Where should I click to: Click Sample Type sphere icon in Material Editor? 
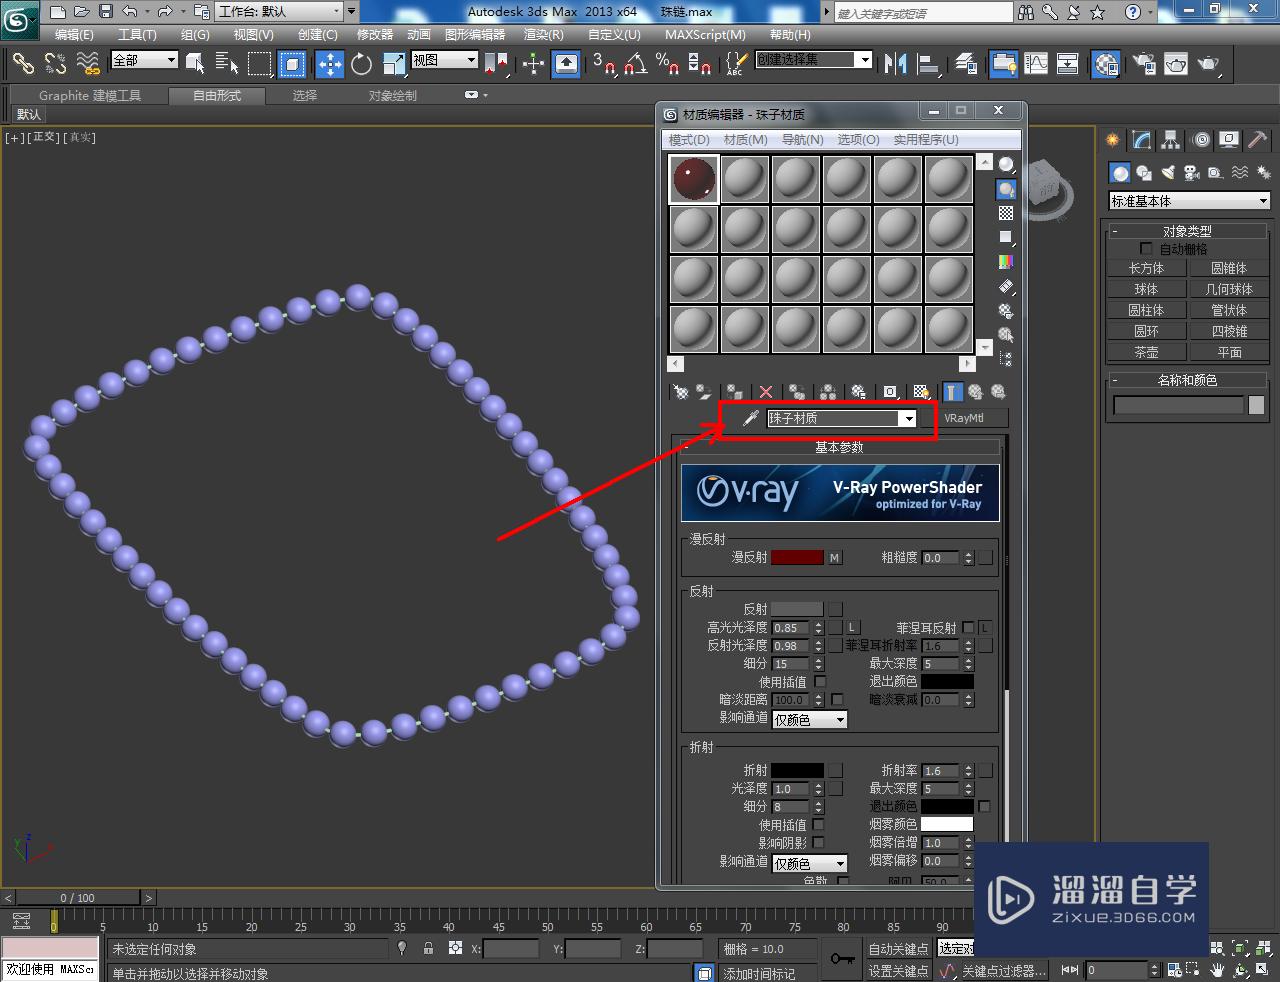pos(1006,165)
